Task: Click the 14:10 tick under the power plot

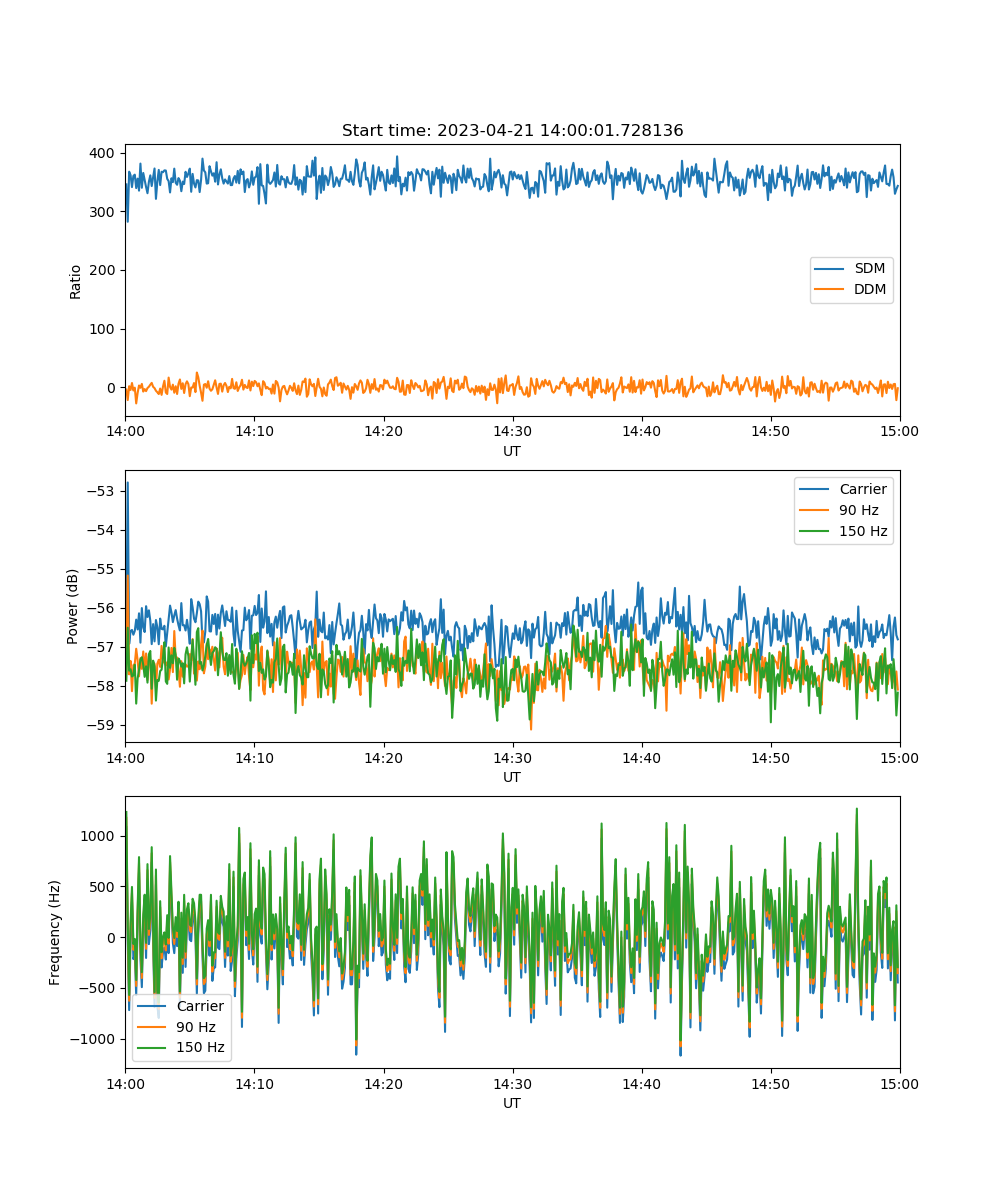Action: 254,757
